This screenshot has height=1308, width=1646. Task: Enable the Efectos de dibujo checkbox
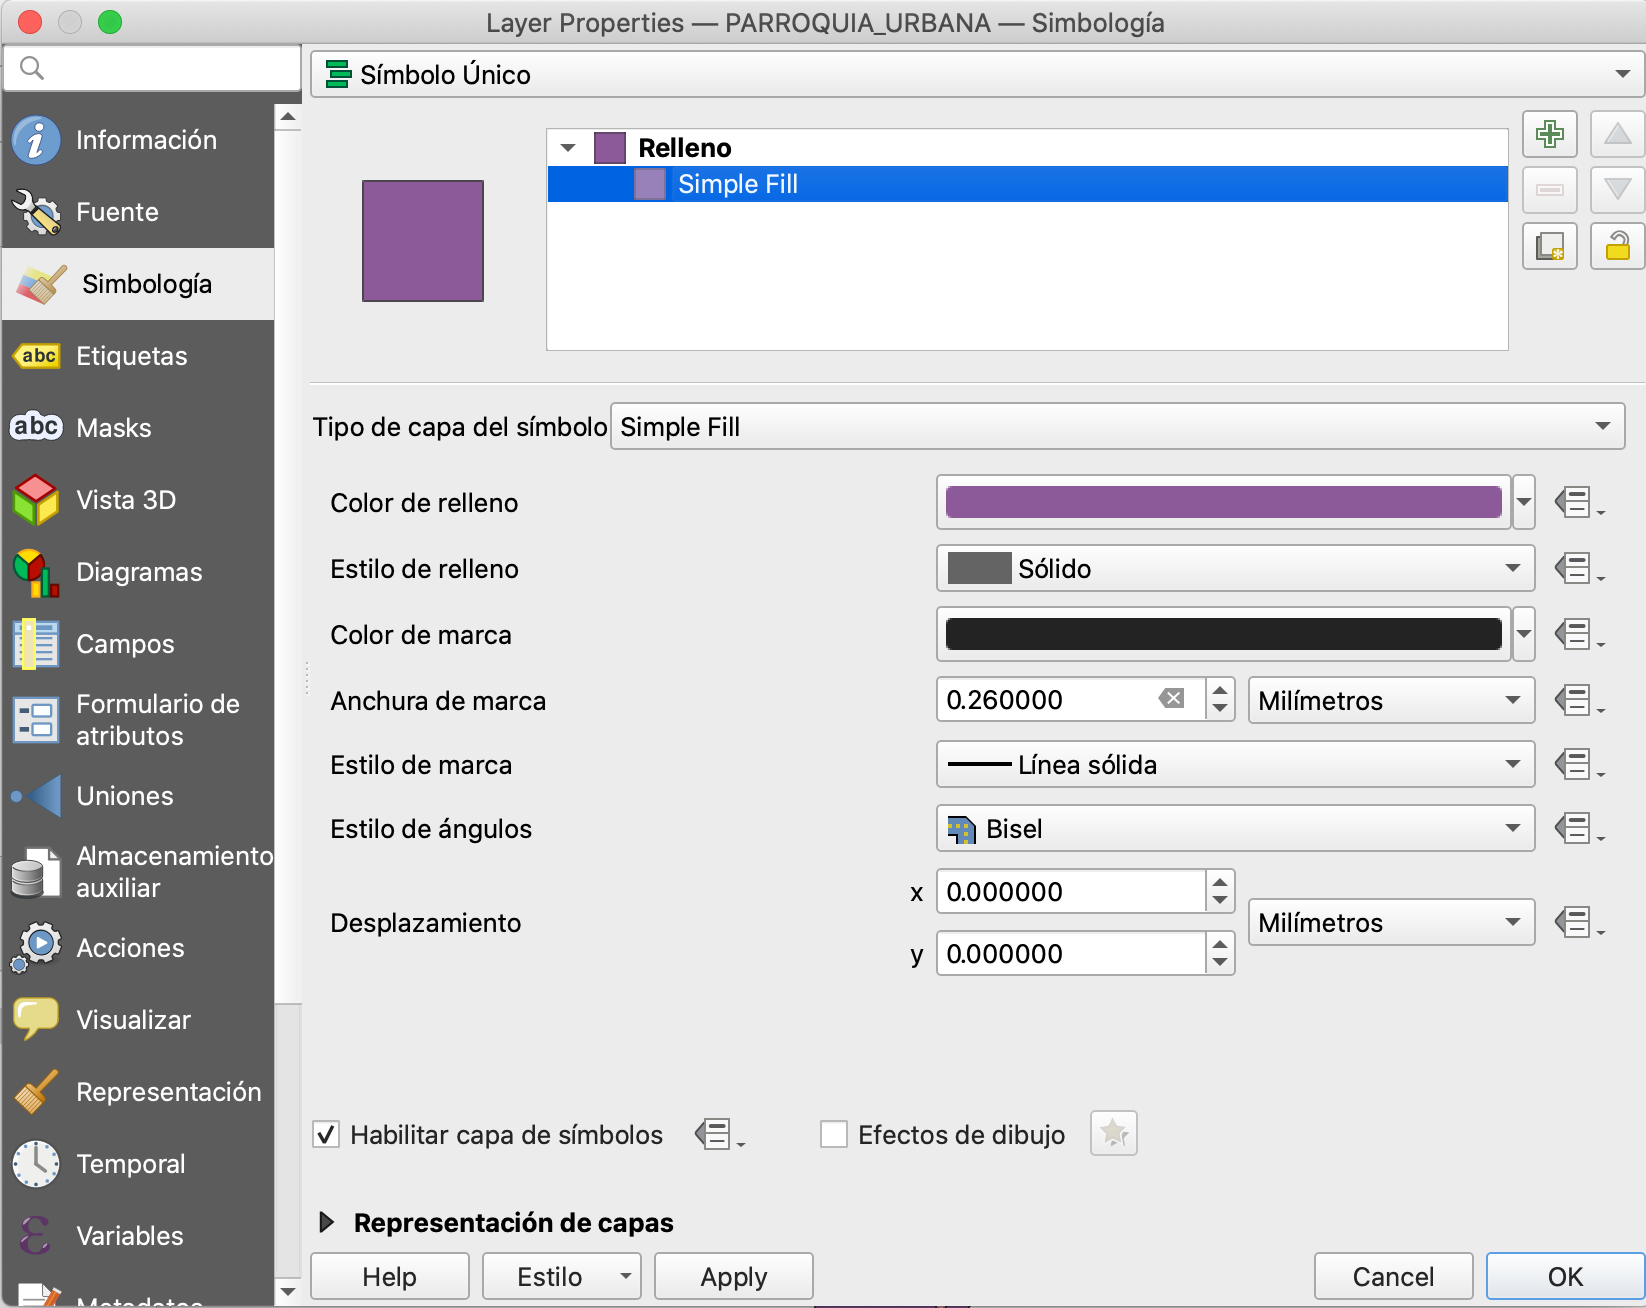click(833, 1134)
